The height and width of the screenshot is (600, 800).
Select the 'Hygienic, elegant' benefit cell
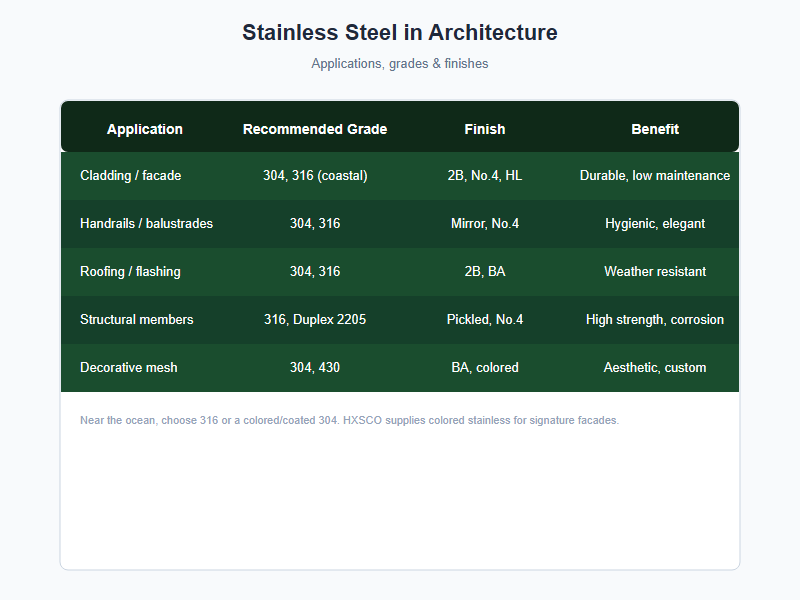coord(655,223)
